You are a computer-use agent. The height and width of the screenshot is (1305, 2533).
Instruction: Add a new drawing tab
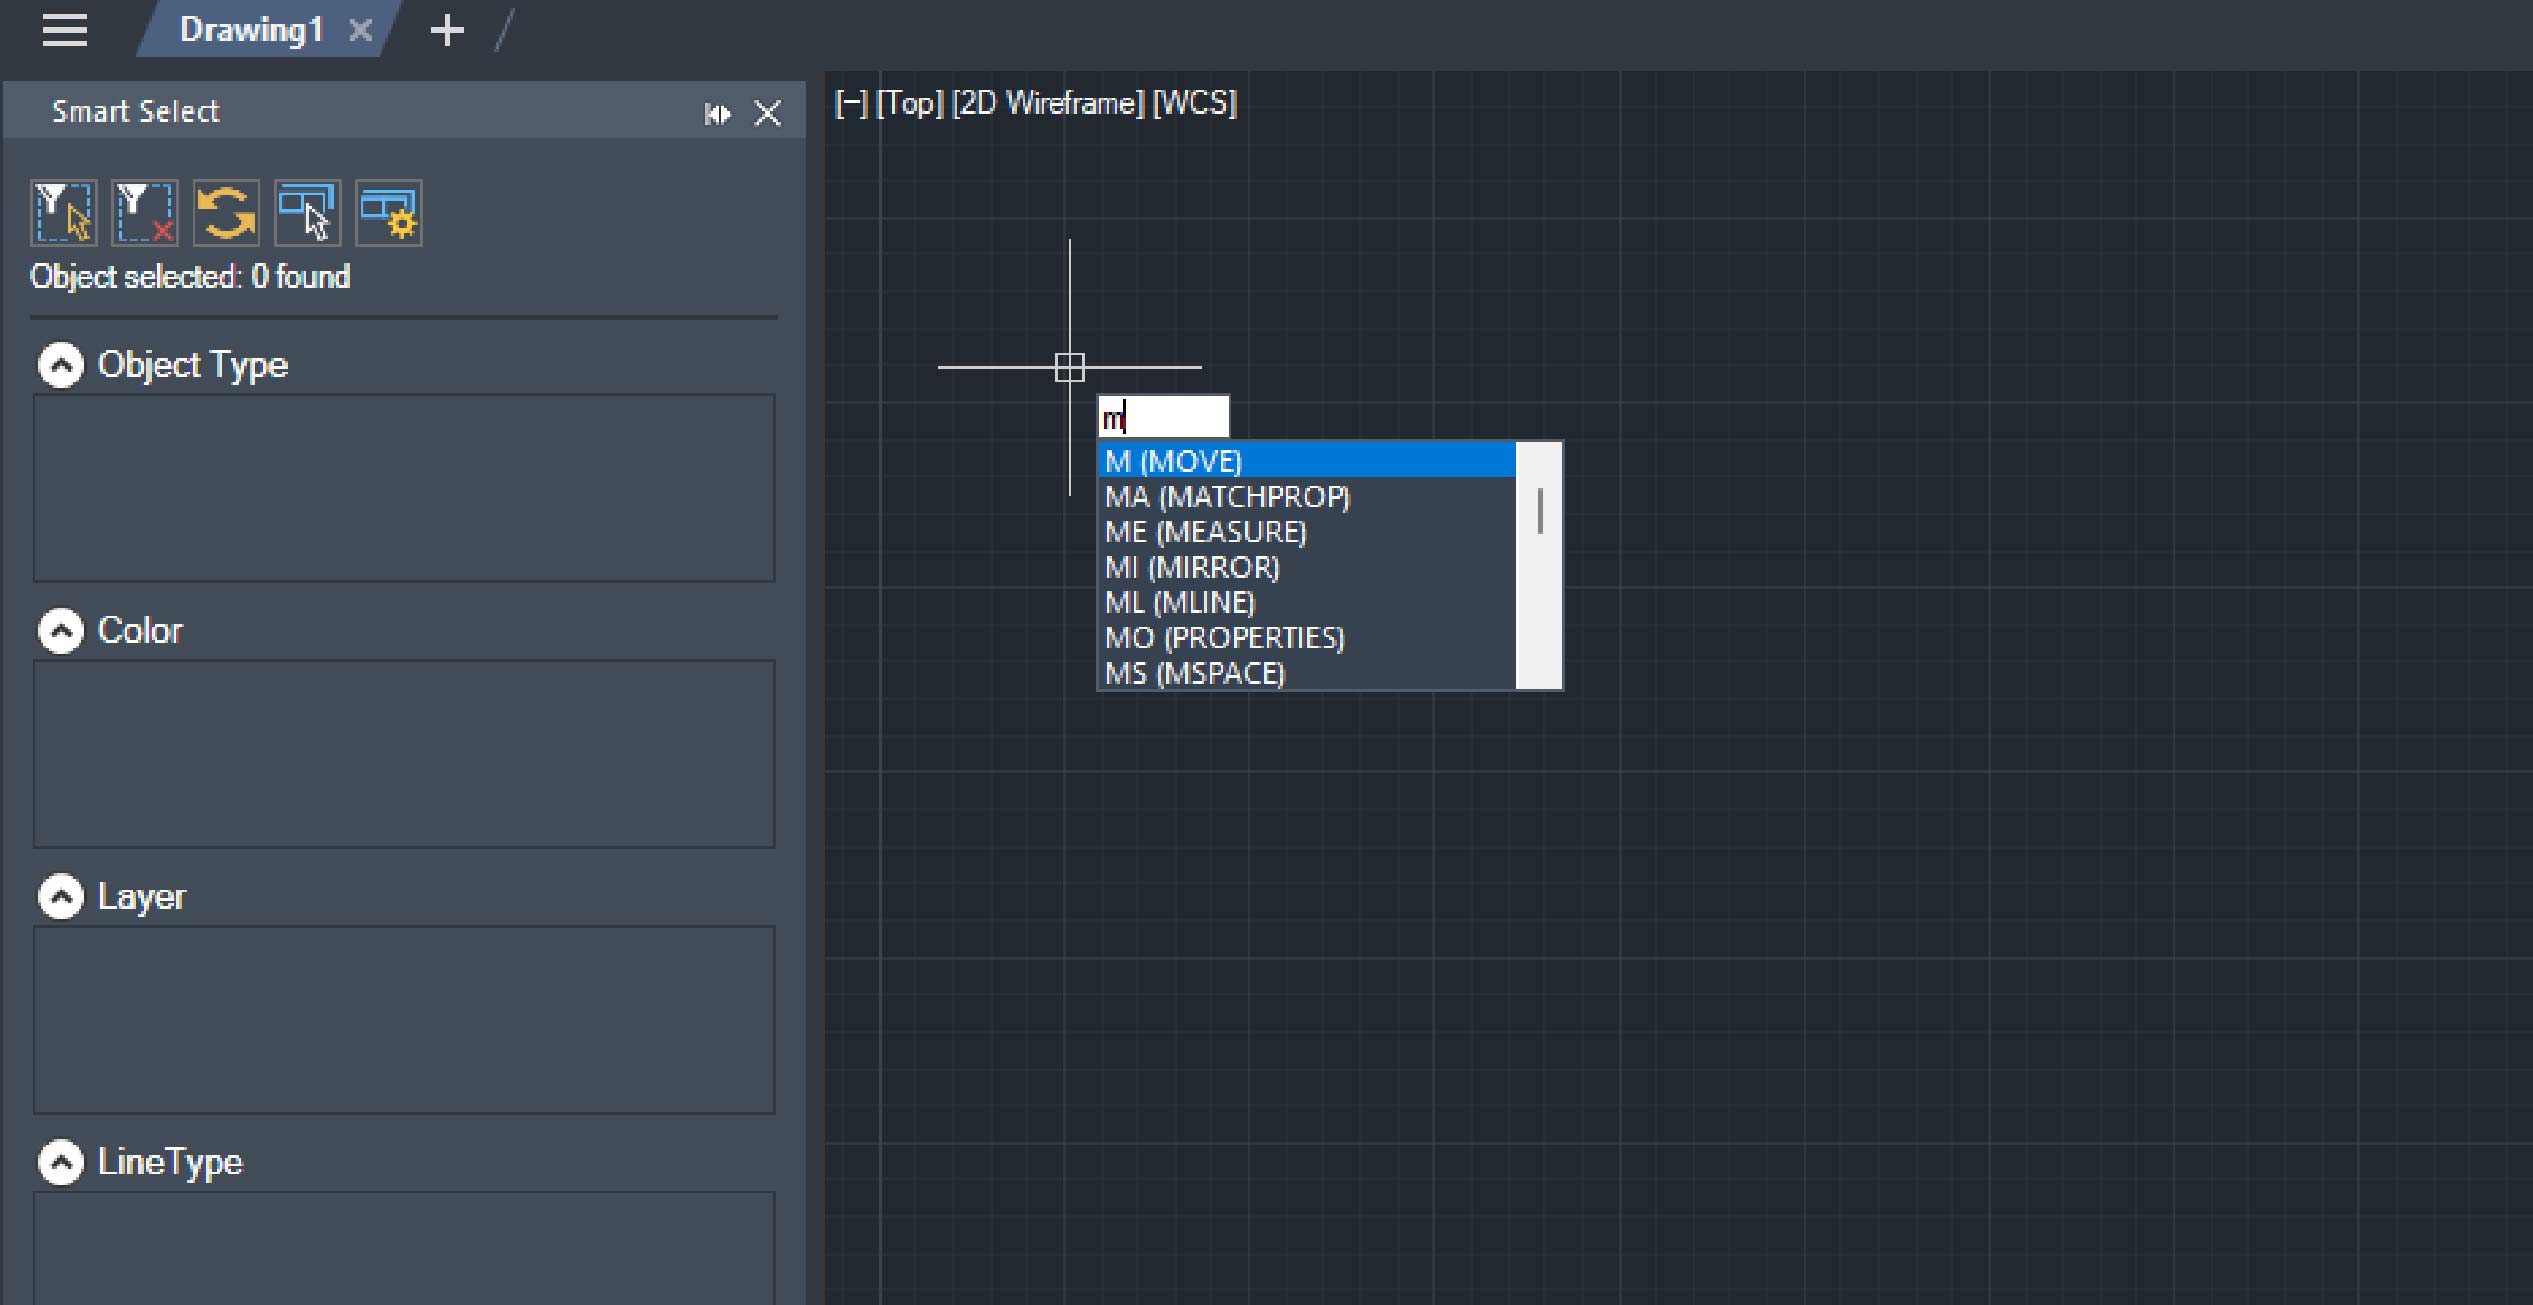[447, 31]
